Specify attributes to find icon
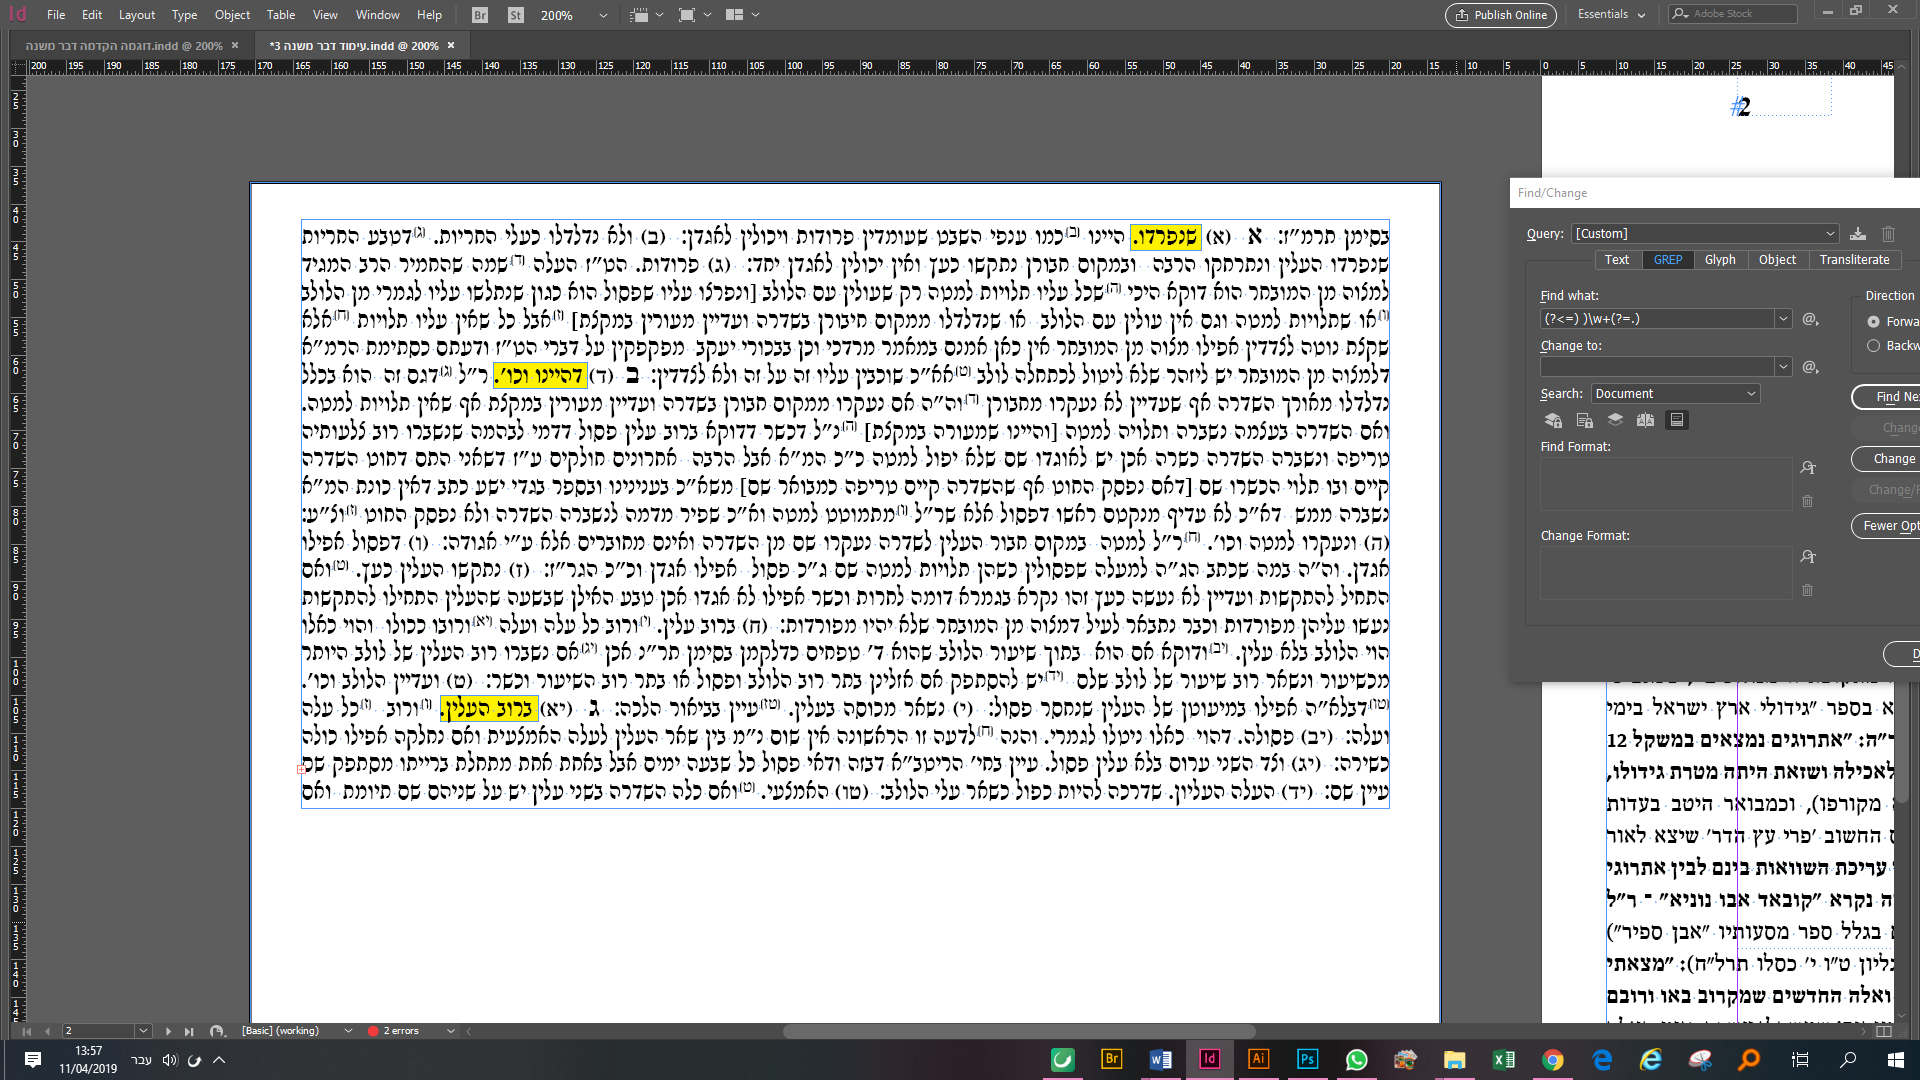 click(x=1808, y=468)
